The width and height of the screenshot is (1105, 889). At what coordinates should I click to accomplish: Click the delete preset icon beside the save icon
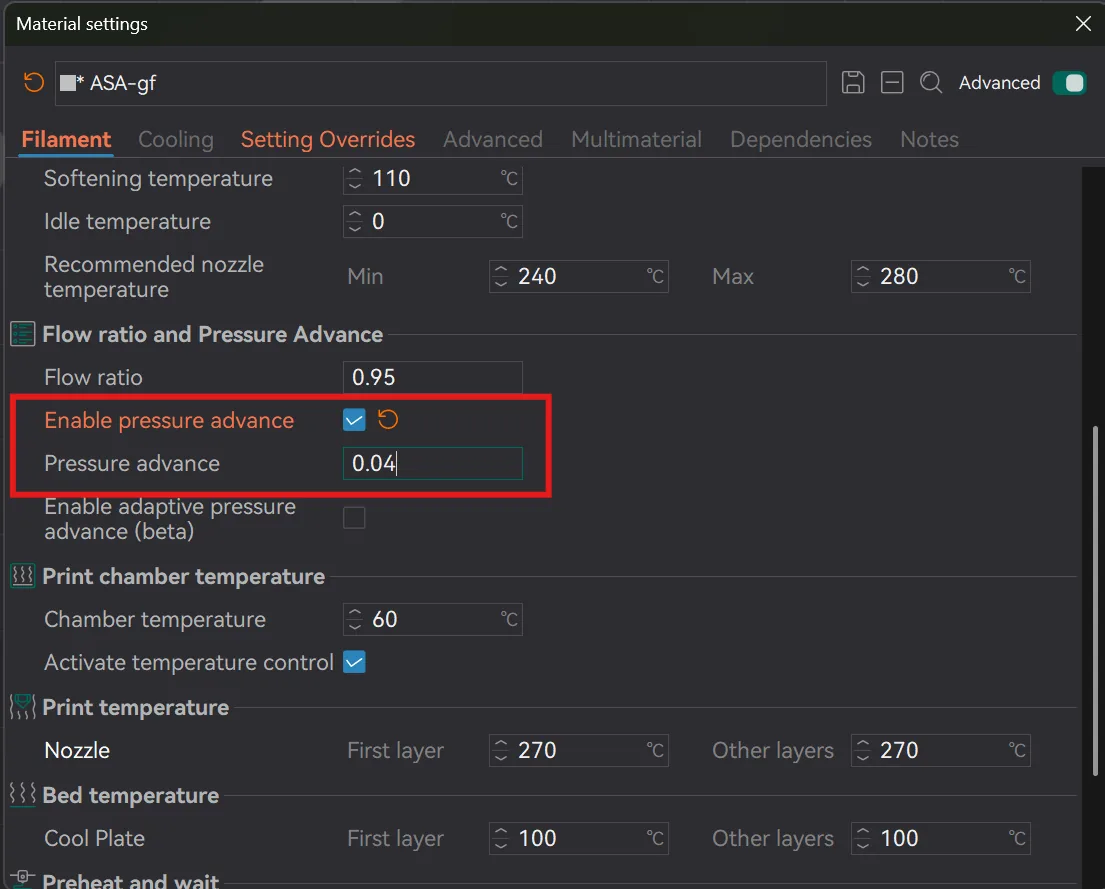click(x=891, y=82)
